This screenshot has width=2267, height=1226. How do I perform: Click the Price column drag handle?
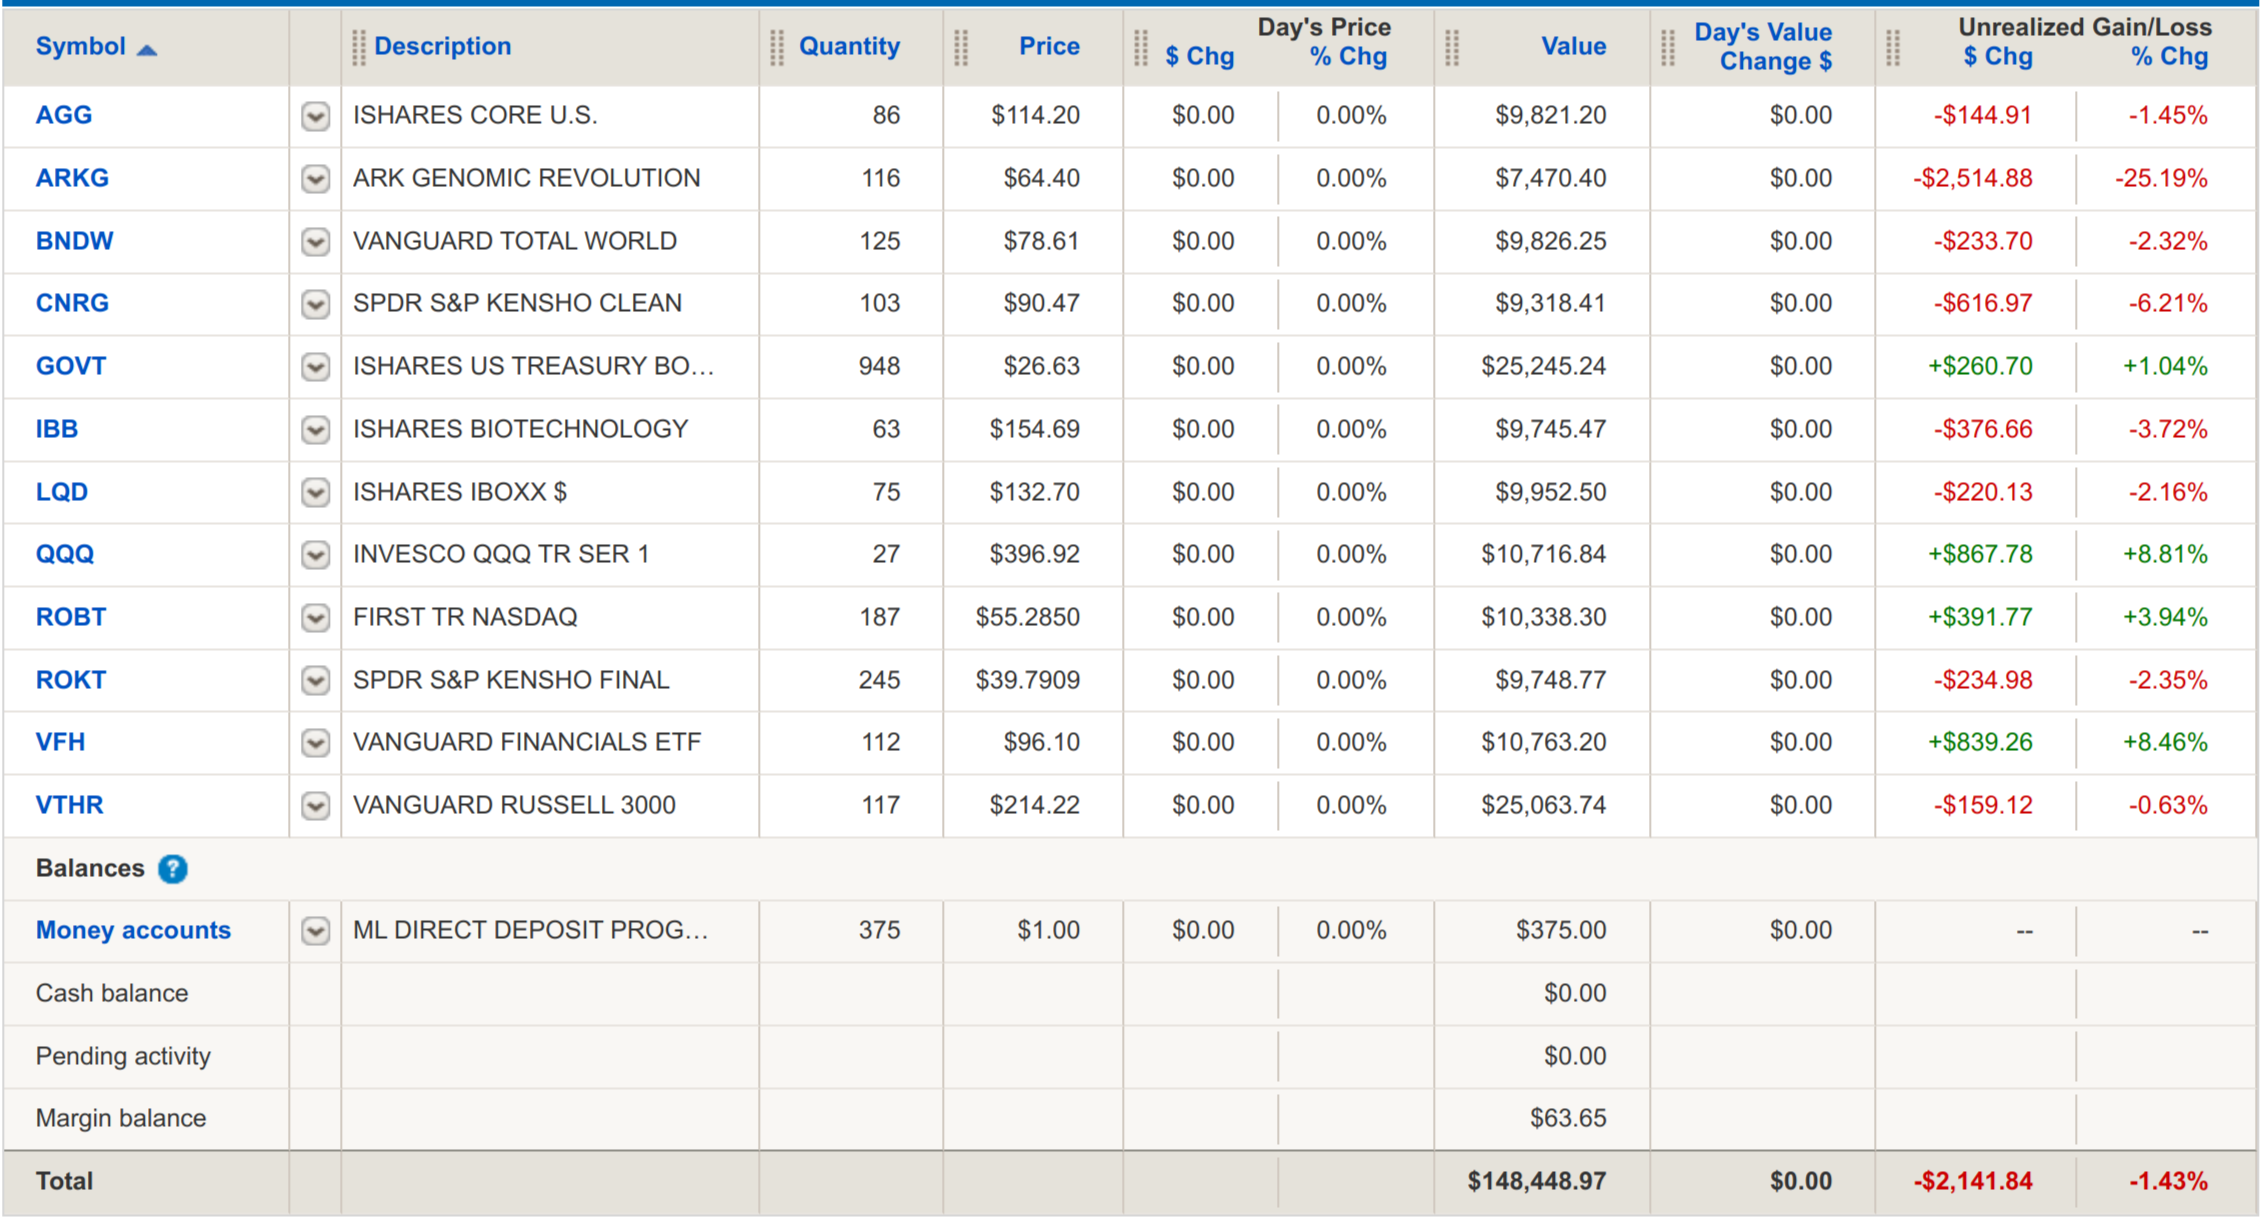(961, 47)
